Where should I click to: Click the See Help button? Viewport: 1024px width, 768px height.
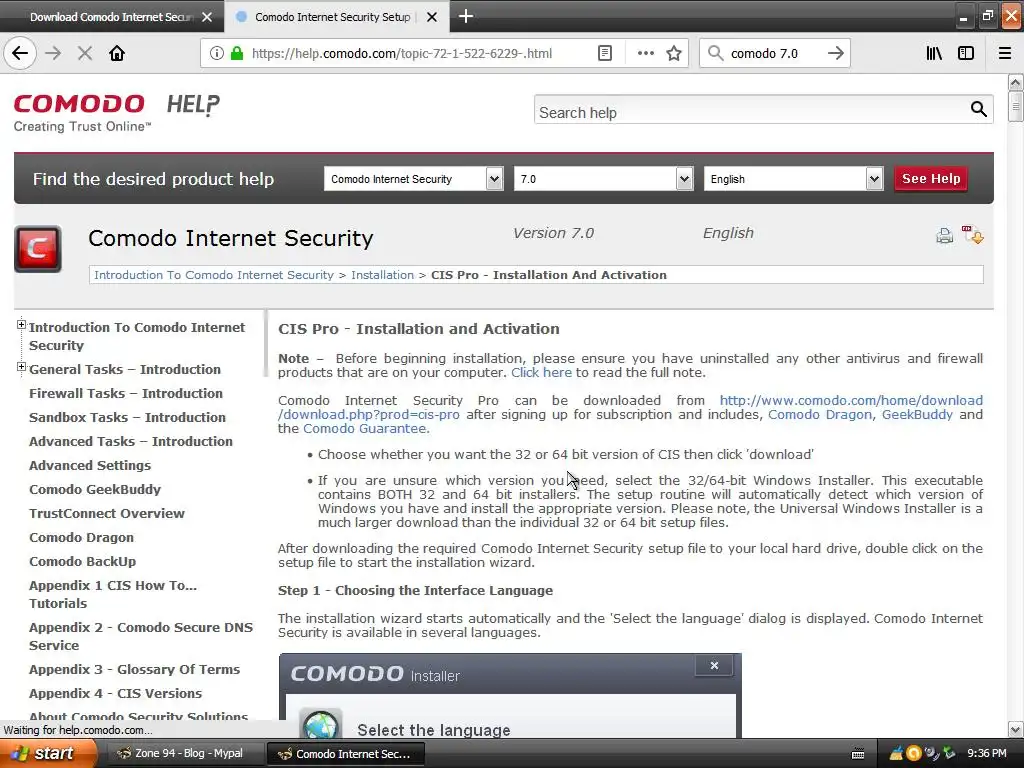(x=931, y=178)
